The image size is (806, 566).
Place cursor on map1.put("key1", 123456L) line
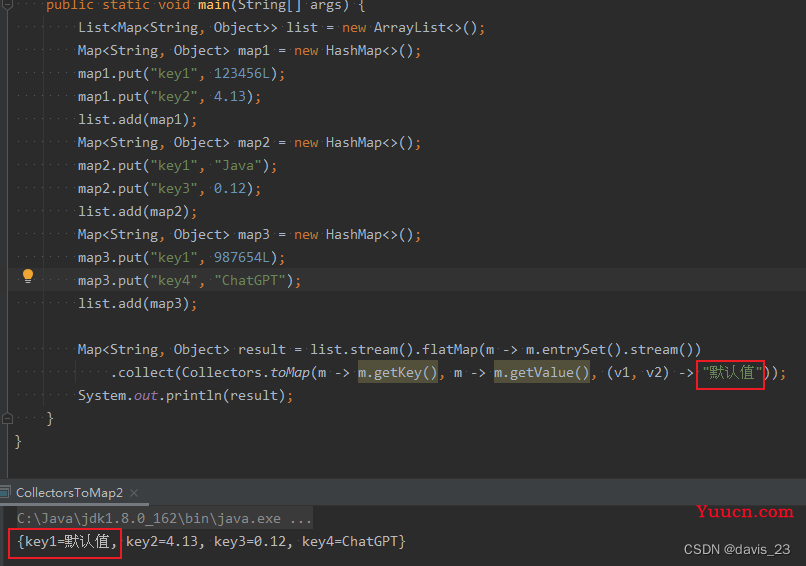pos(181,74)
